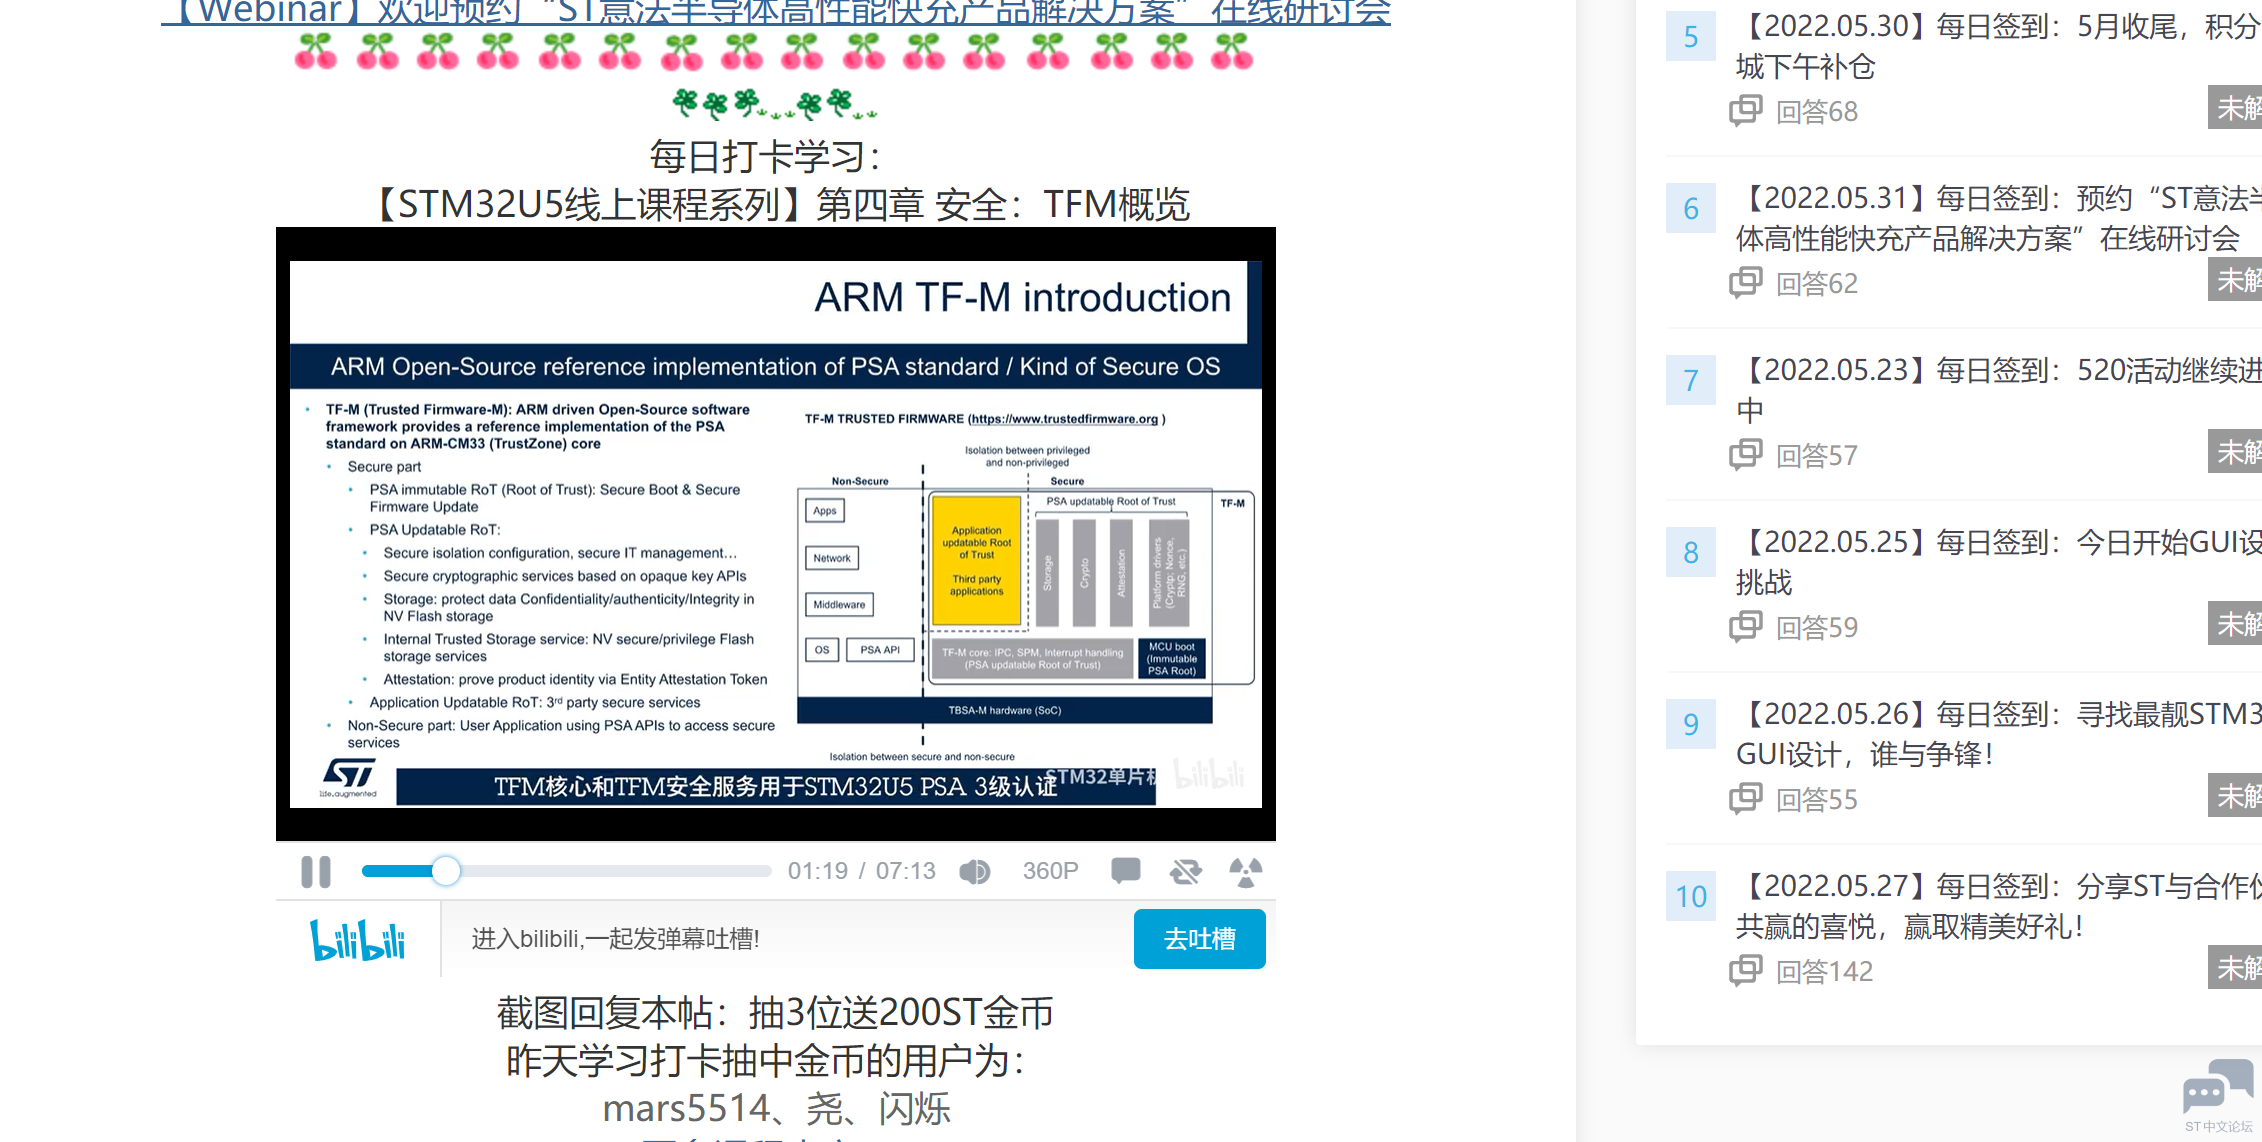Screen dimensions: 2262x1142
Task: Open the bilibili logo link
Action: click(x=358, y=940)
